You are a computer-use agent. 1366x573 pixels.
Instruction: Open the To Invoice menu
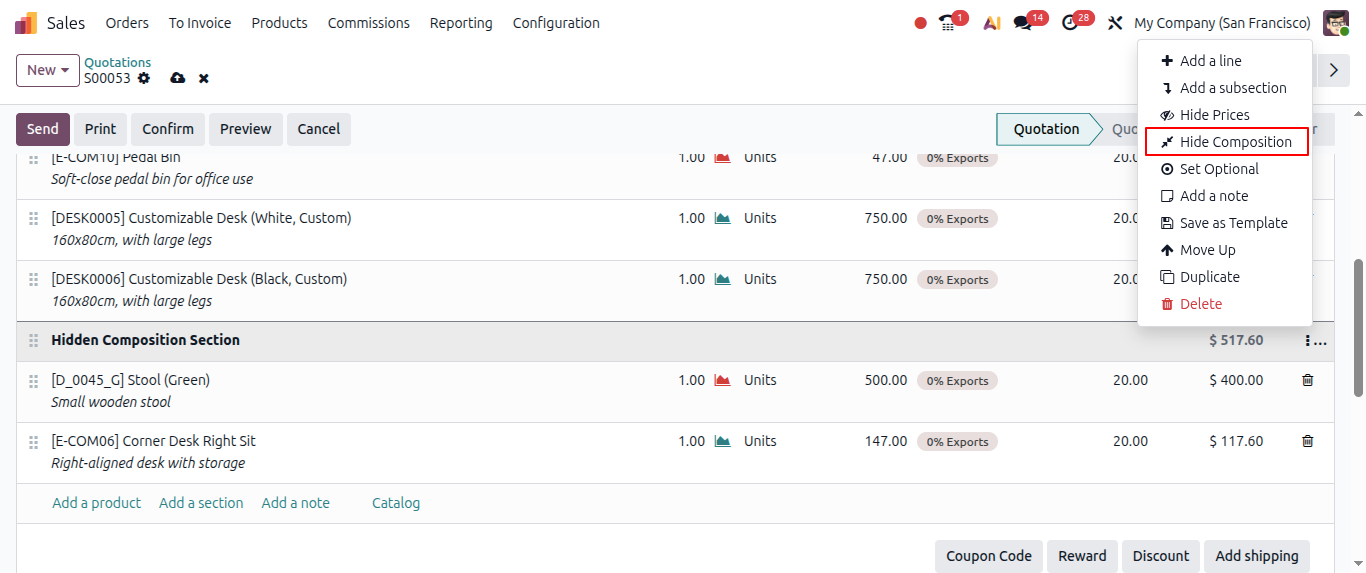click(x=200, y=23)
